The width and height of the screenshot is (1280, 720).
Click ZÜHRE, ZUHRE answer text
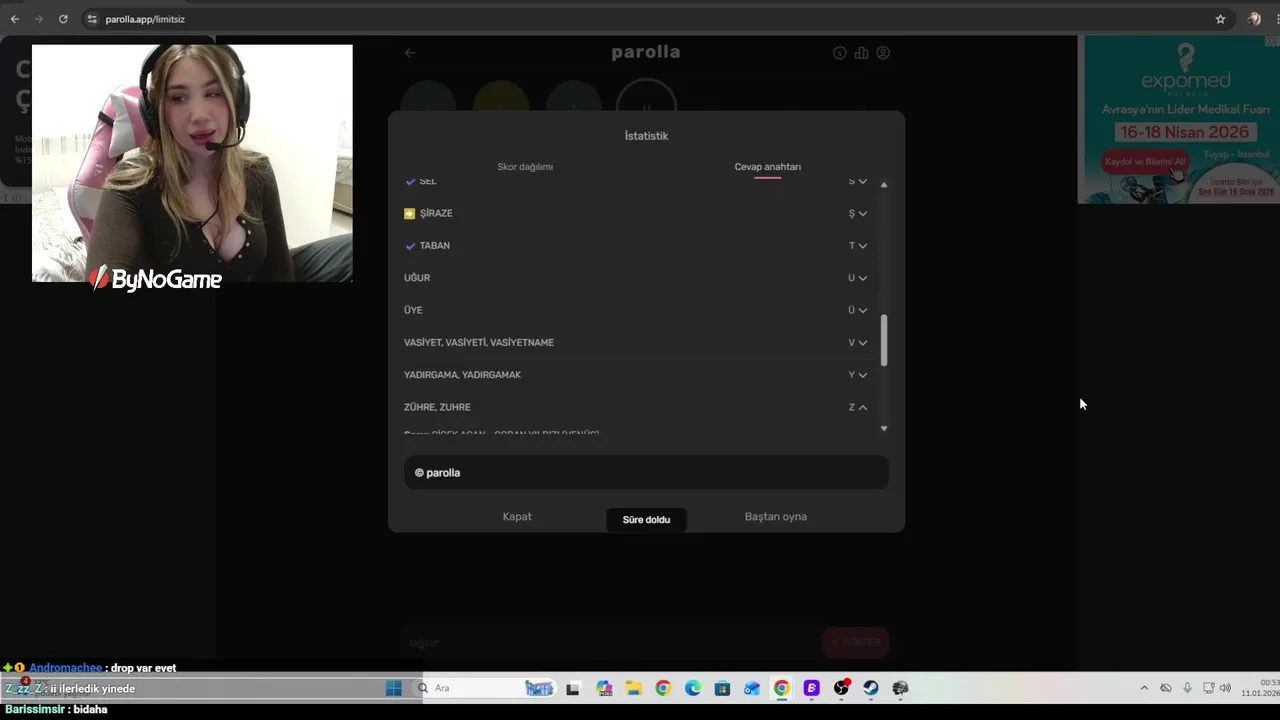click(x=437, y=407)
